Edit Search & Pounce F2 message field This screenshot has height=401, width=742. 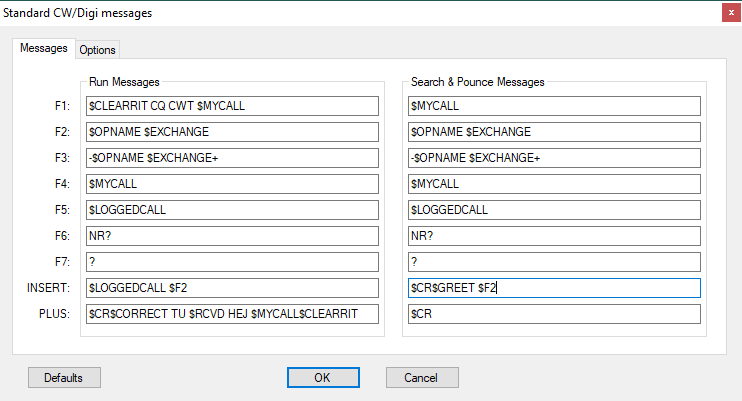[x=554, y=132]
